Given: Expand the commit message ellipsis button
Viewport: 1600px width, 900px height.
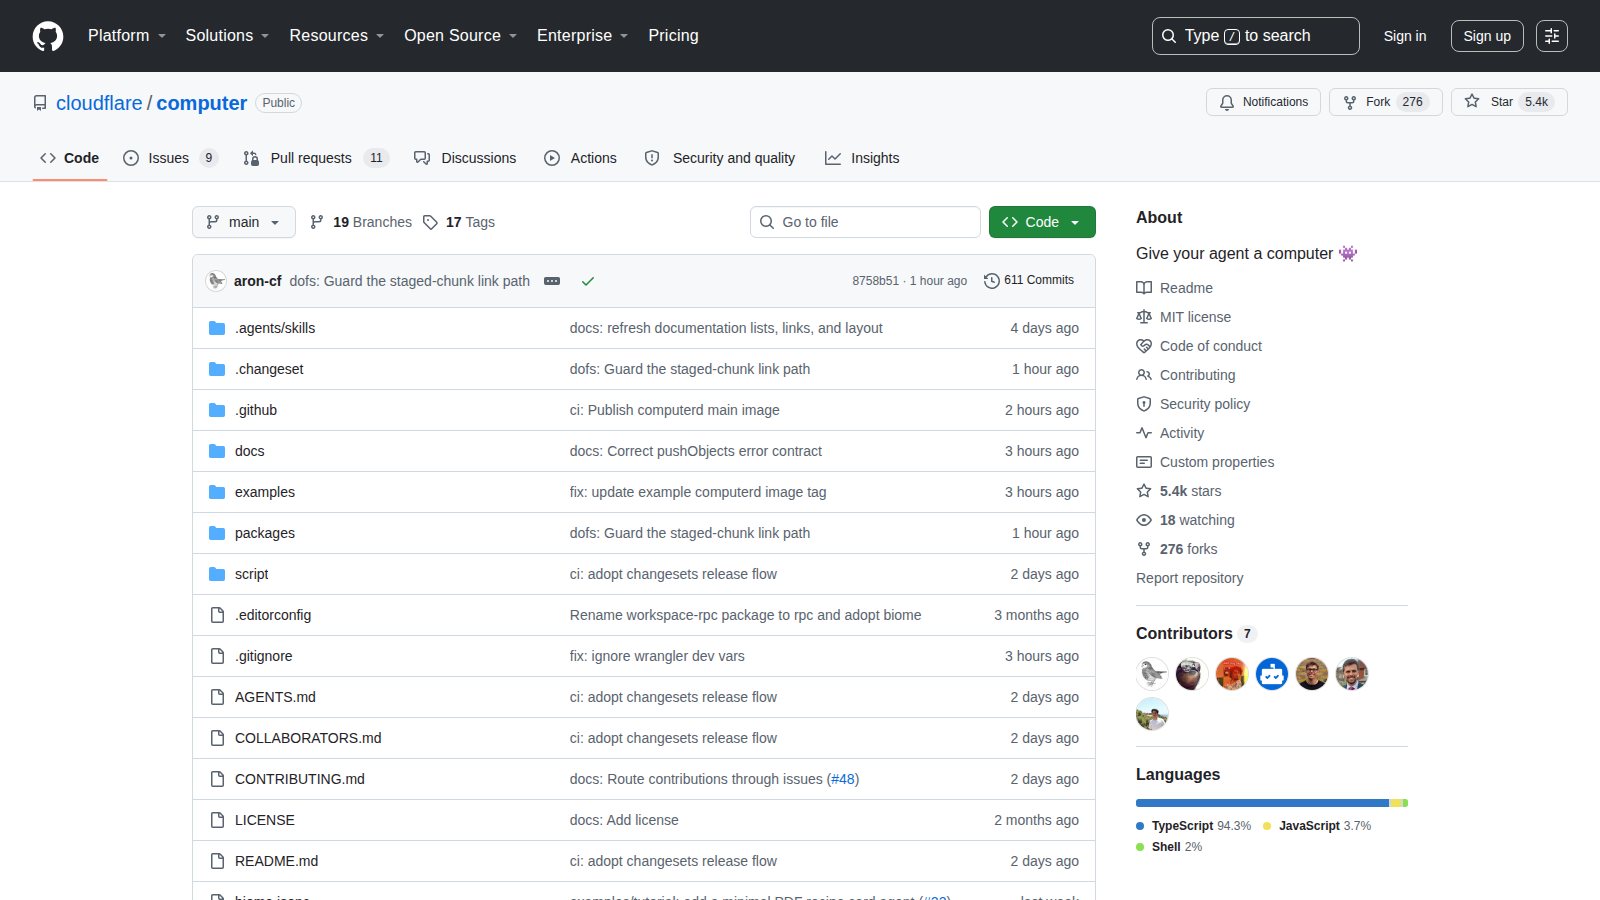Looking at the screenshot, I should pyautogui.click(x=552, y=281).
